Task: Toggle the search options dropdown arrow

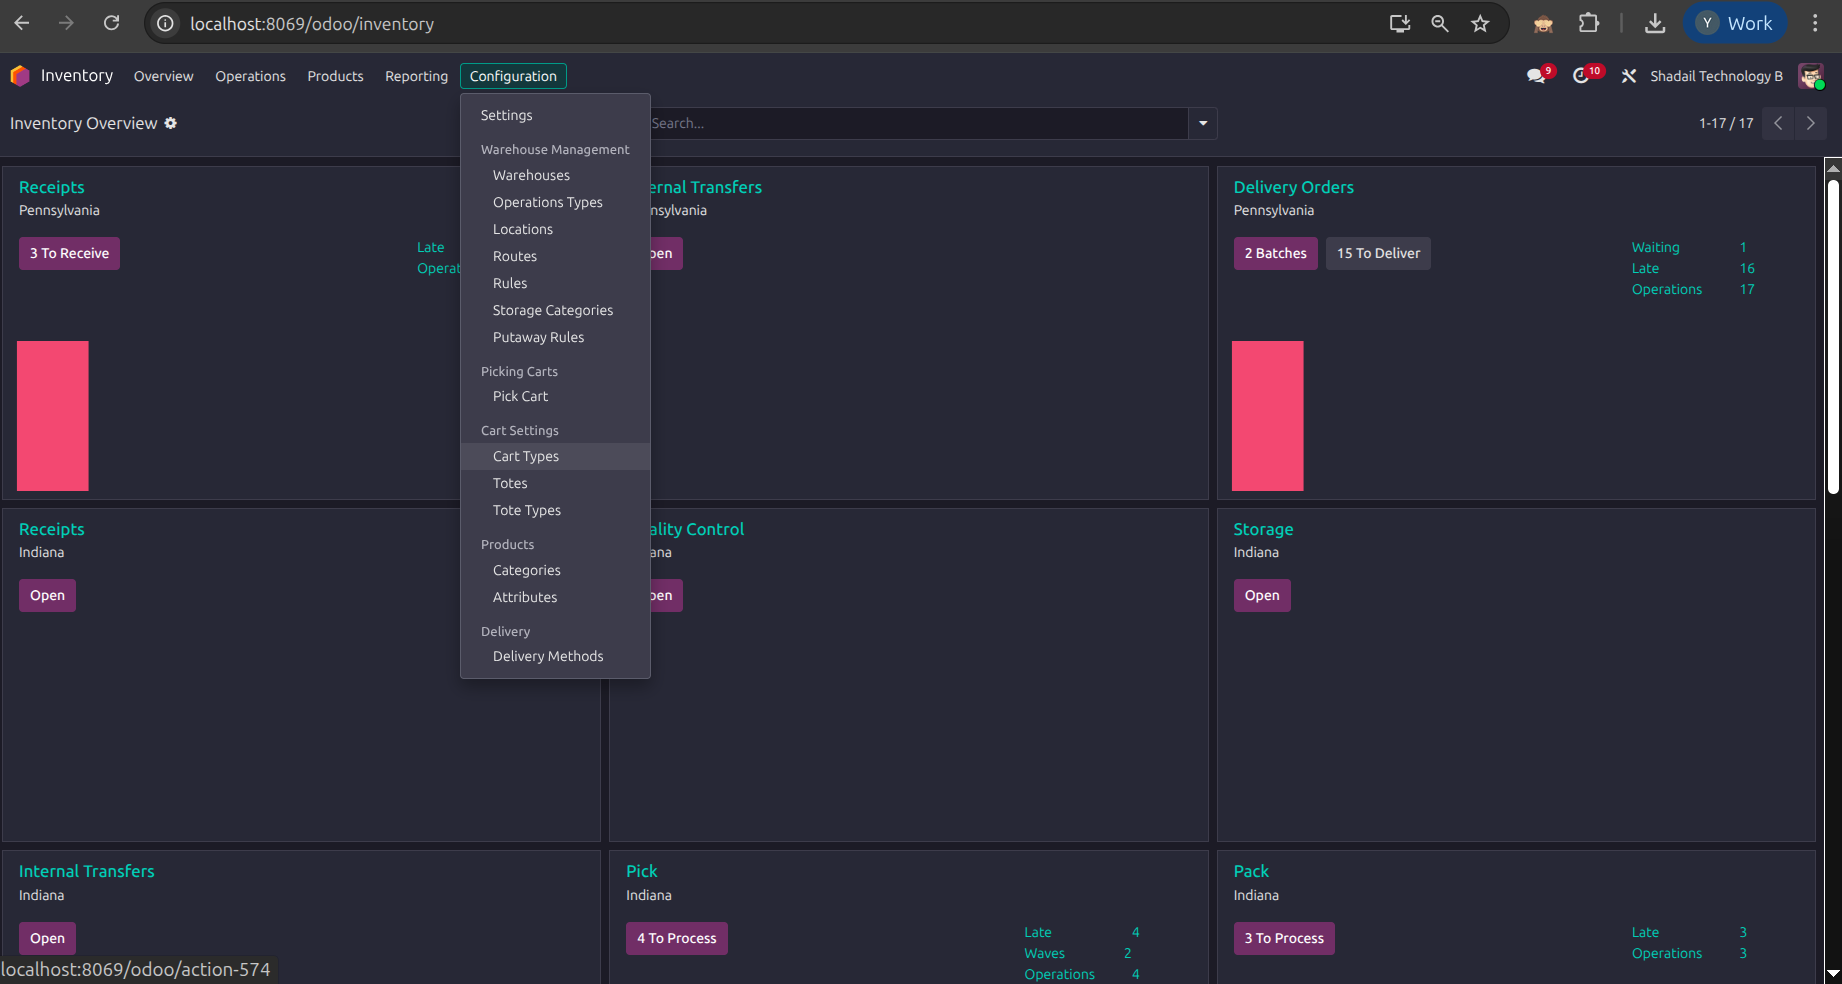Action: tap(1203, 123)
